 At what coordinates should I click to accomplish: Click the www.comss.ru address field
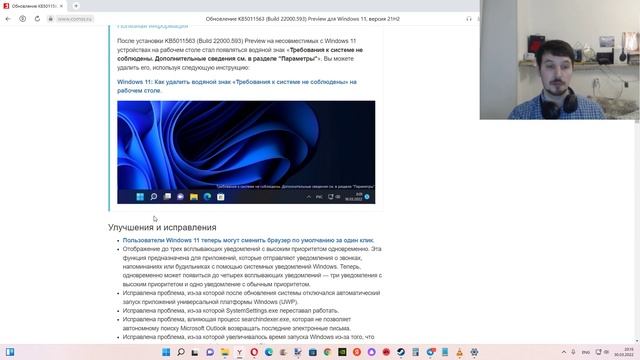75,19
